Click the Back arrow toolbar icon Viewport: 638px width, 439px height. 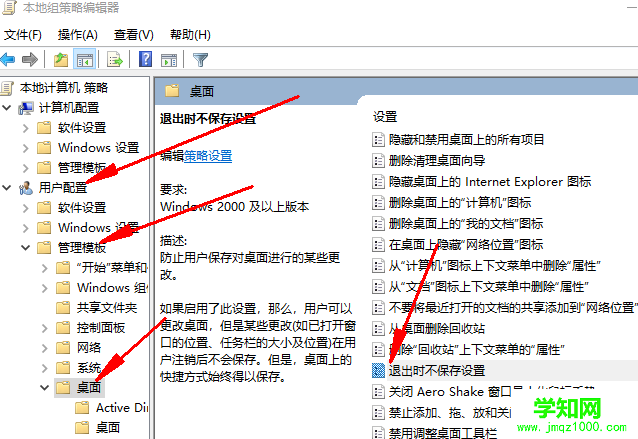click(x=8, y=60)
